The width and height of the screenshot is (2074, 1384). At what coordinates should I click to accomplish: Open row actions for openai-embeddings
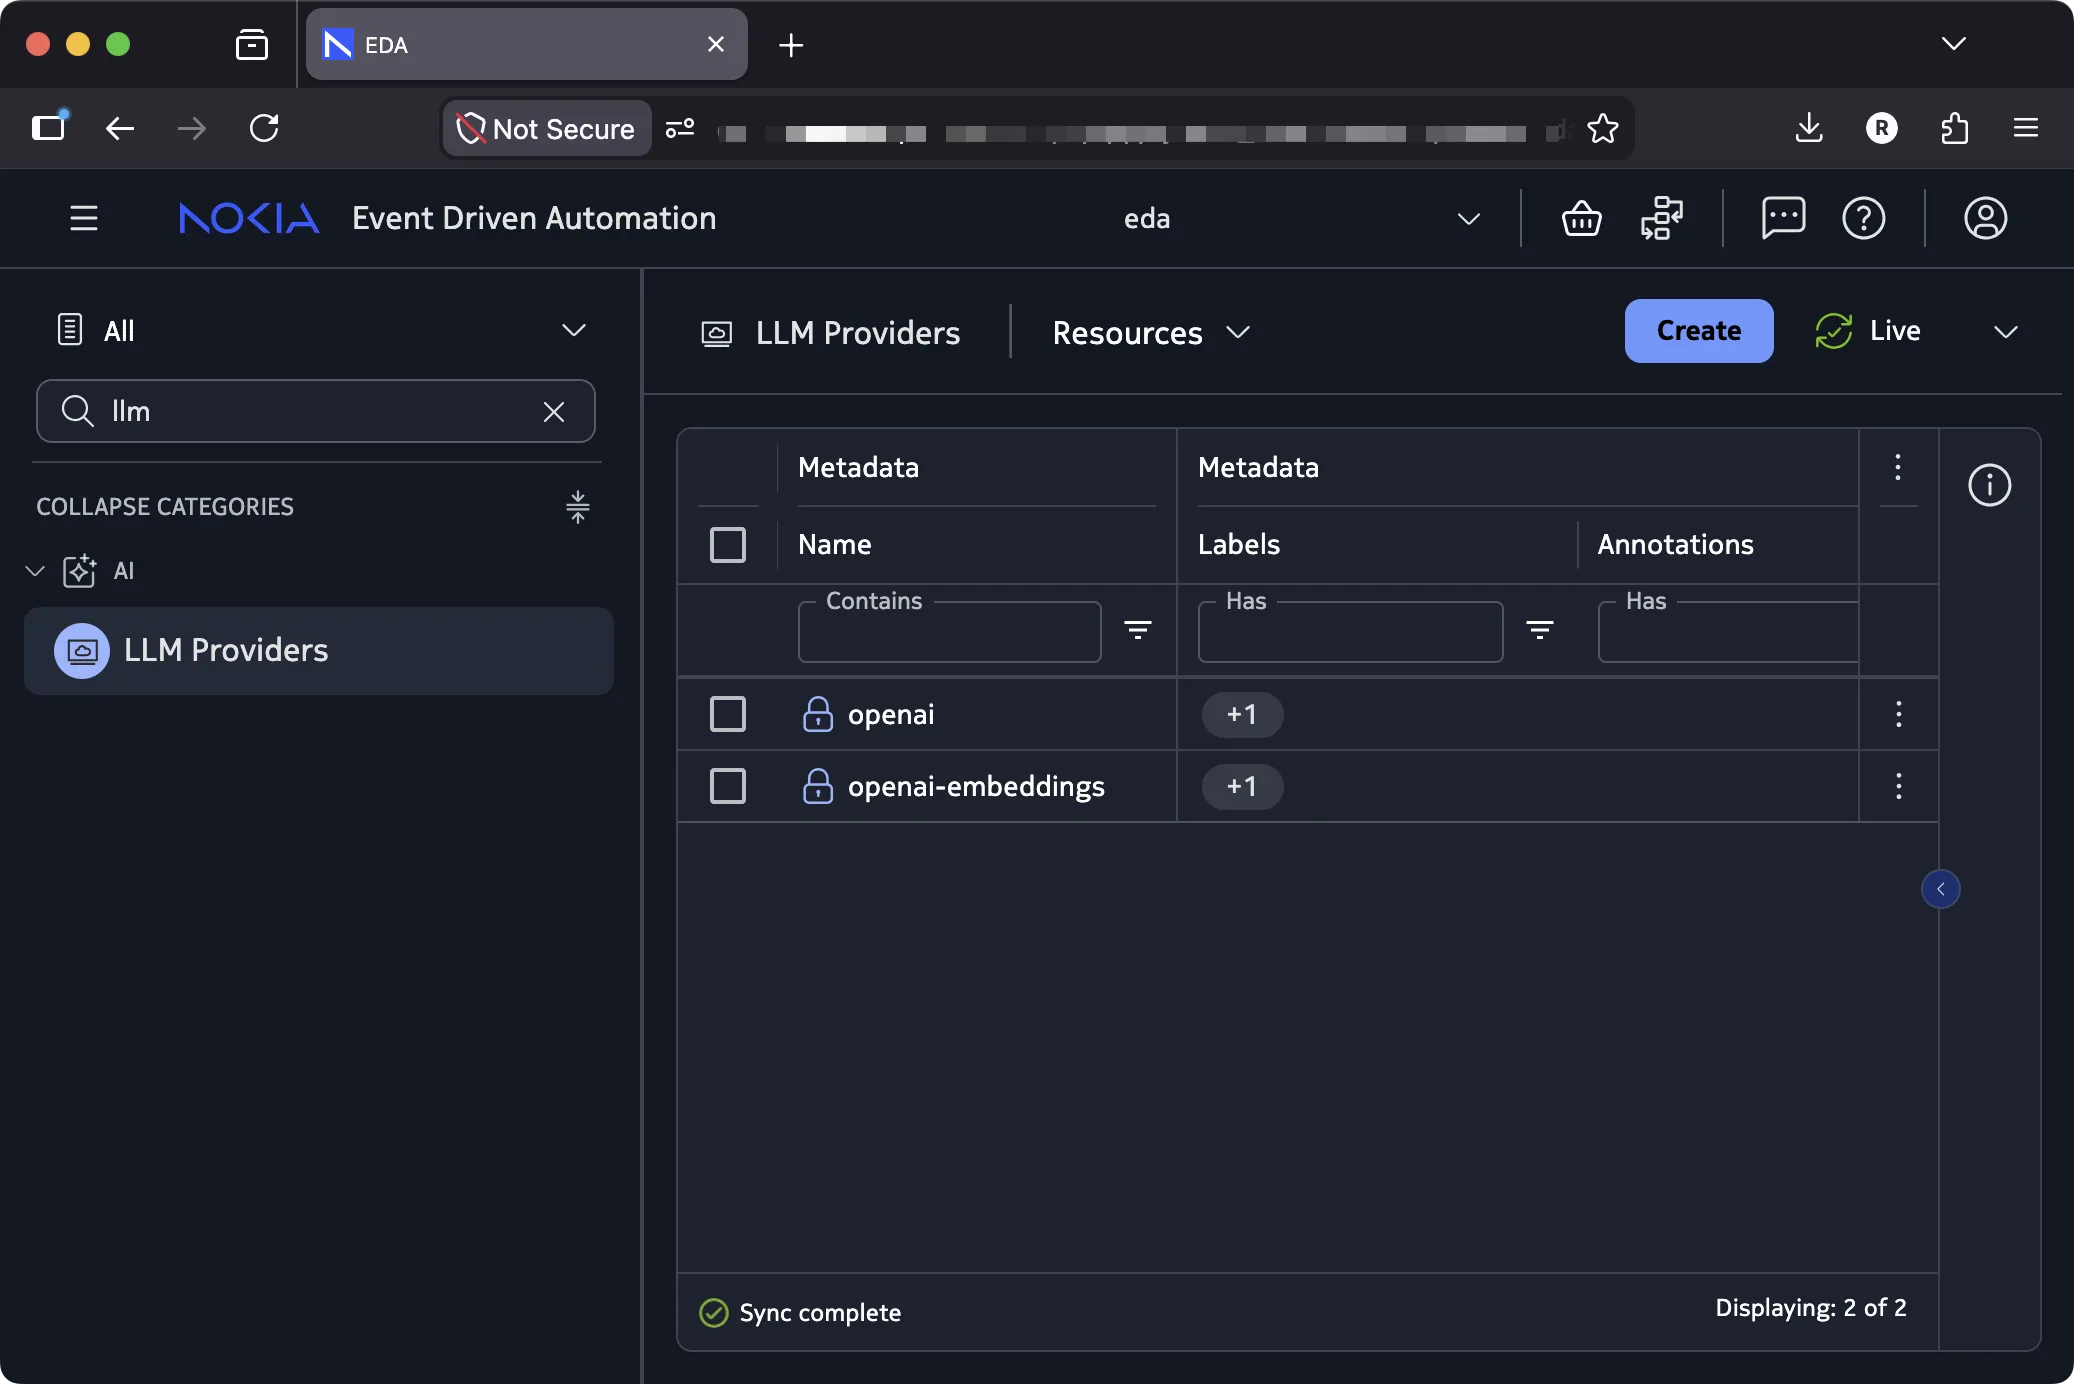click(1899, 786)
